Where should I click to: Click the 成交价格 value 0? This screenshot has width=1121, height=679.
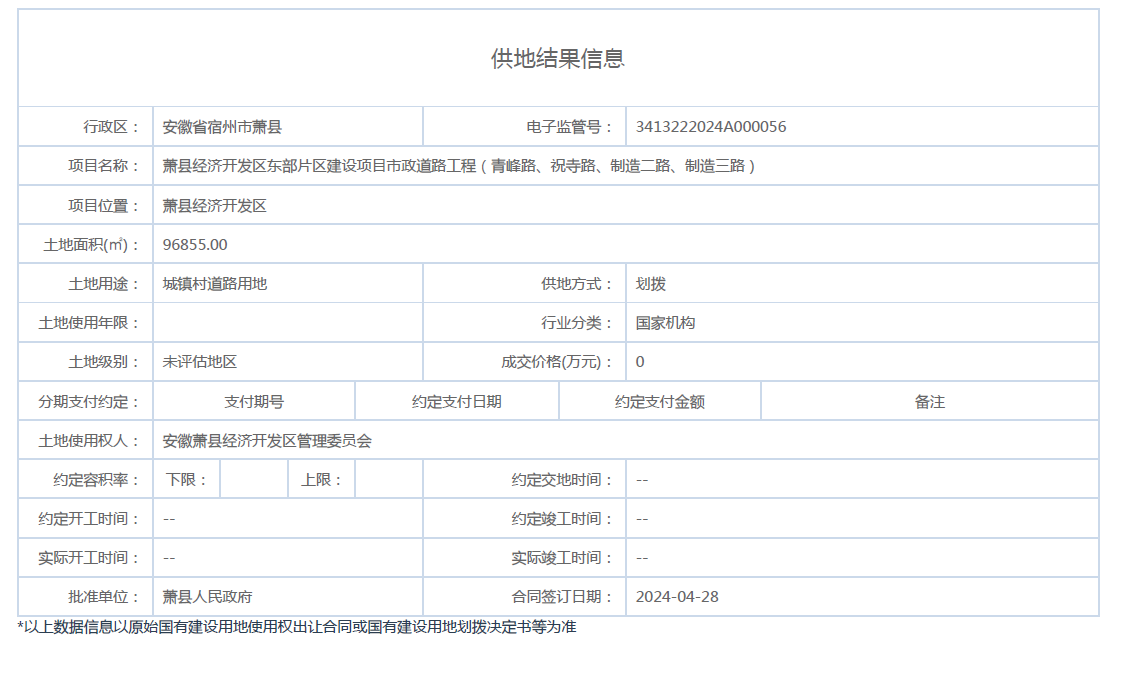[x=640, y=362]
